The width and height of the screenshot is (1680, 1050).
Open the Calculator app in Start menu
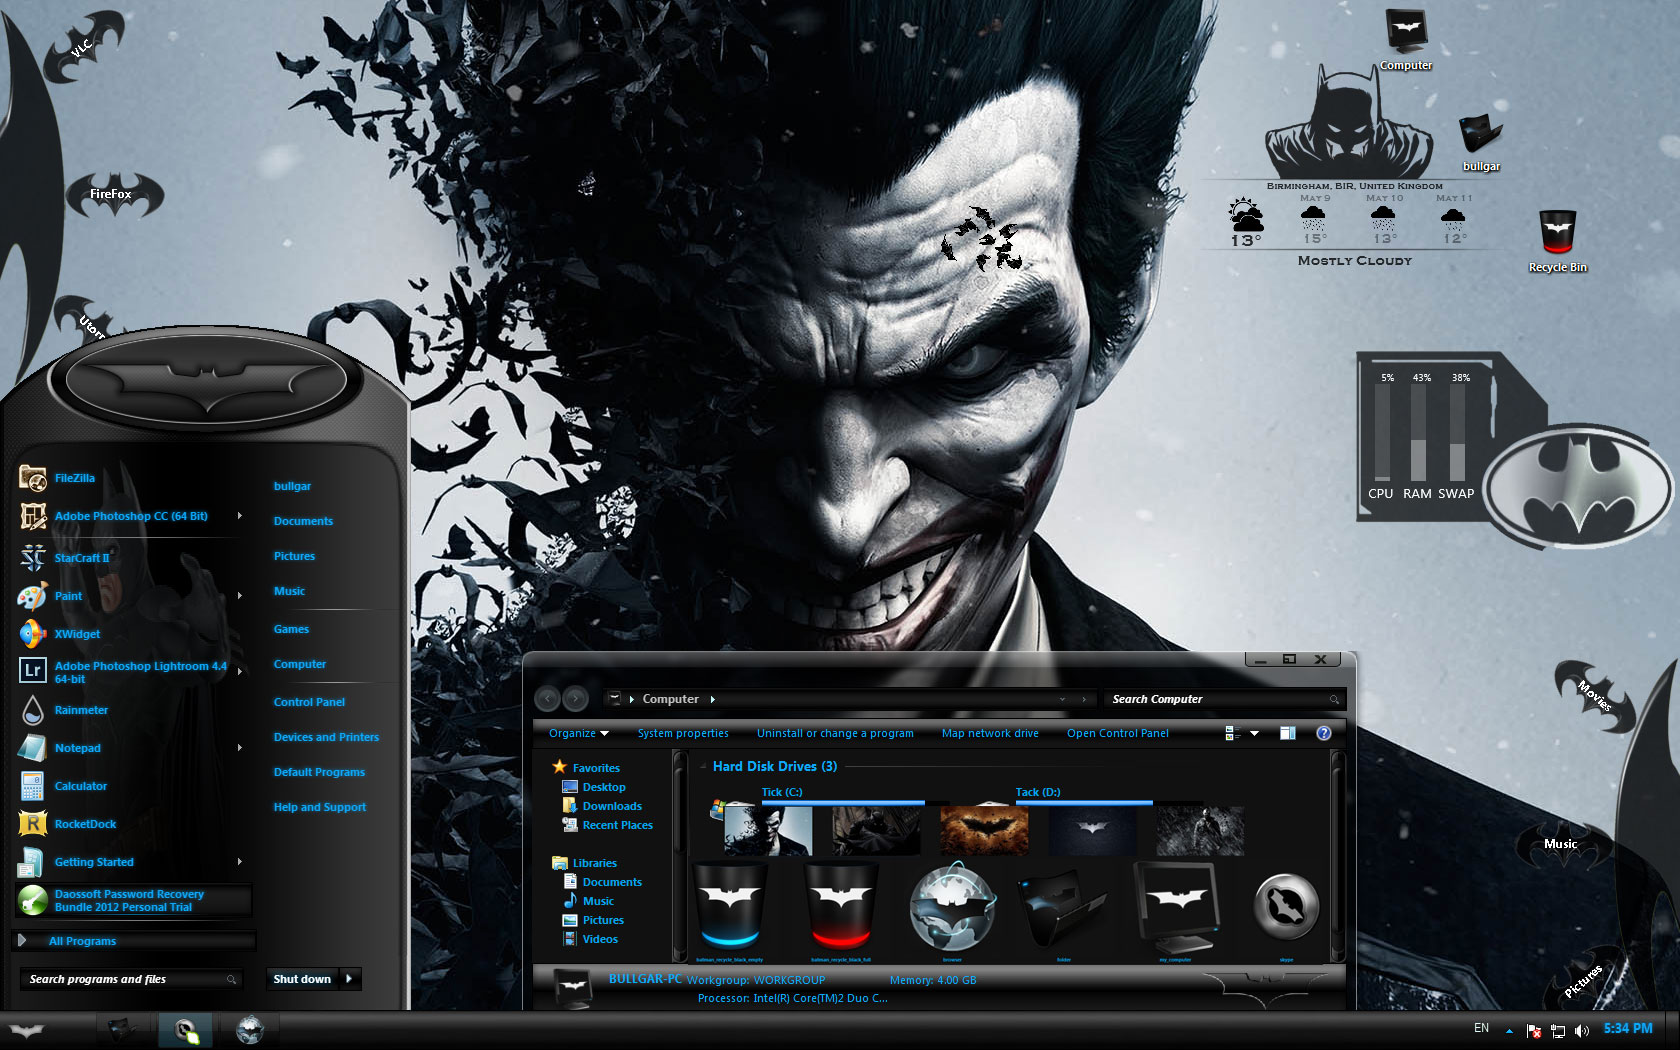80,786
